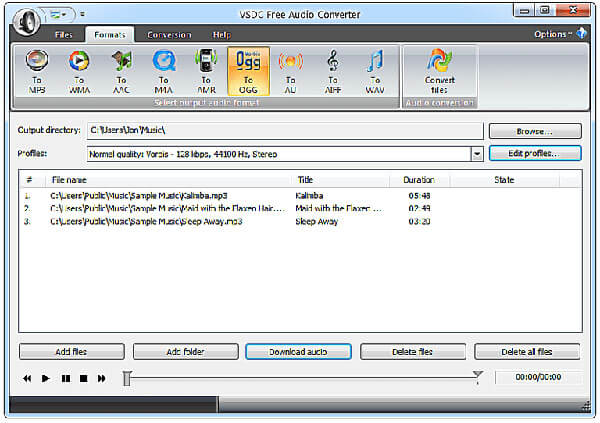
Task: Choose the To OGG output format
Action: click(248, 72)
